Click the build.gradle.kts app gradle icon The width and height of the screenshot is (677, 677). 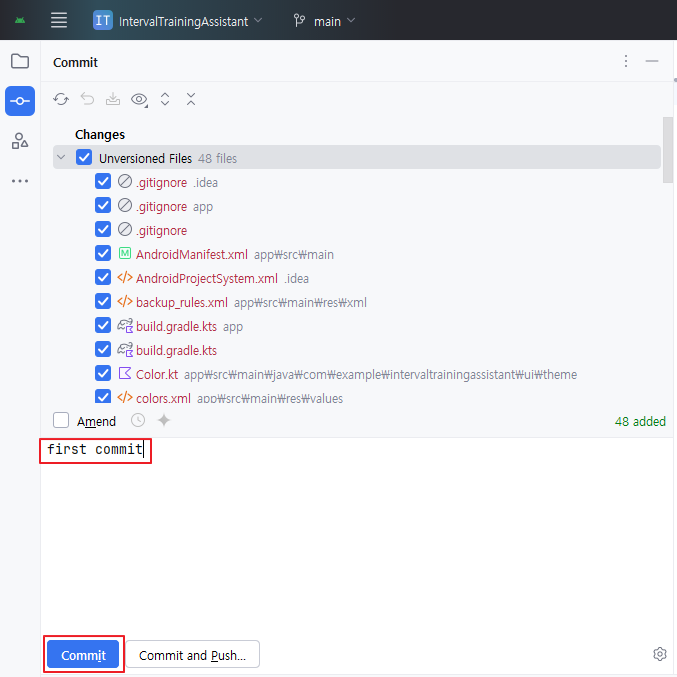click(125, 326)
